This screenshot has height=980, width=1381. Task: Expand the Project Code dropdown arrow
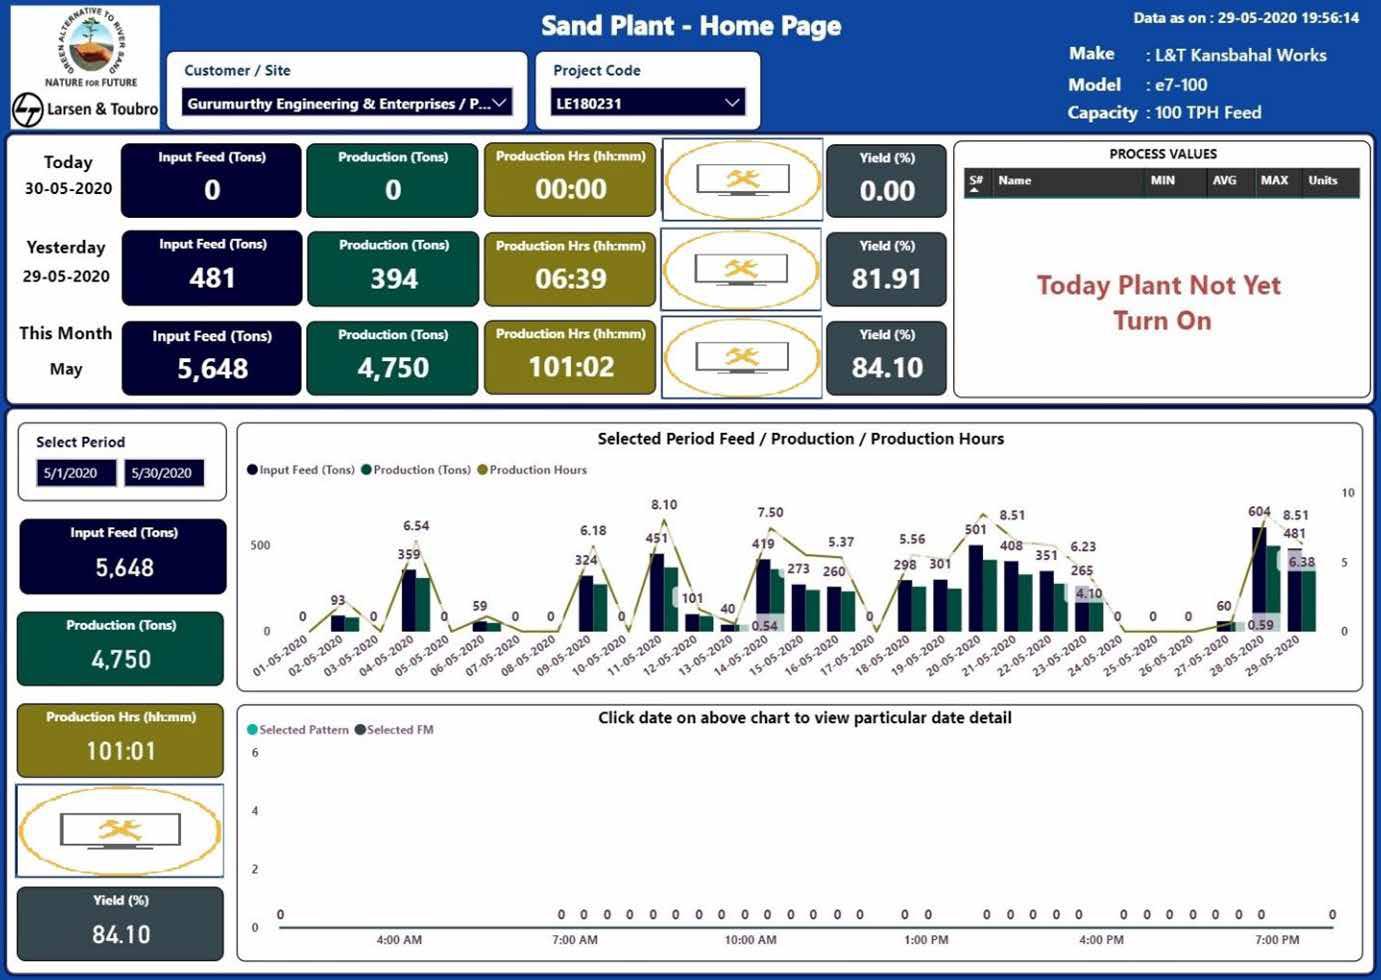pos(732,103)
